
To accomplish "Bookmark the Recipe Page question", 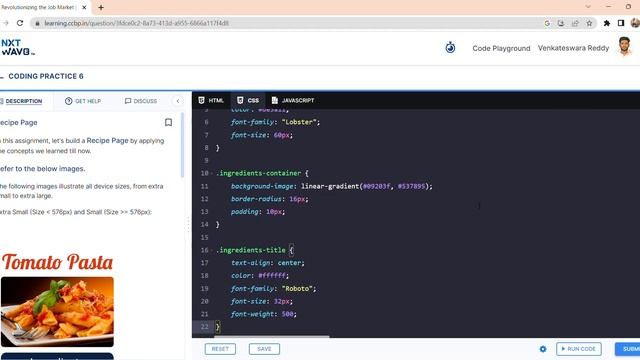I will [168, 122].
